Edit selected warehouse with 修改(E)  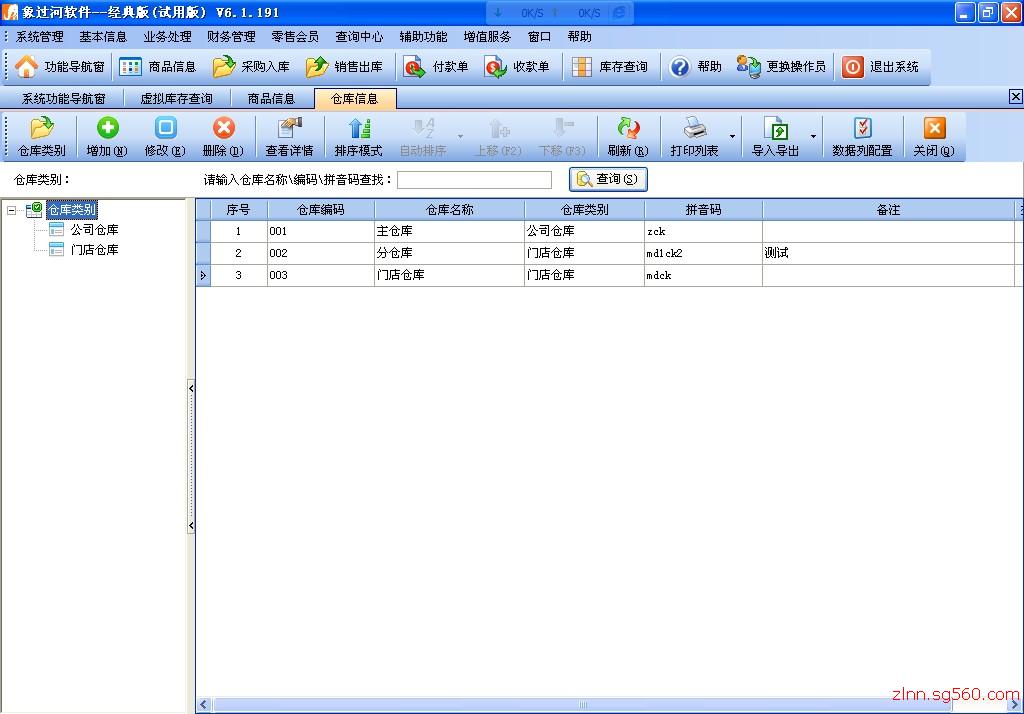click(x=165, y=137)
